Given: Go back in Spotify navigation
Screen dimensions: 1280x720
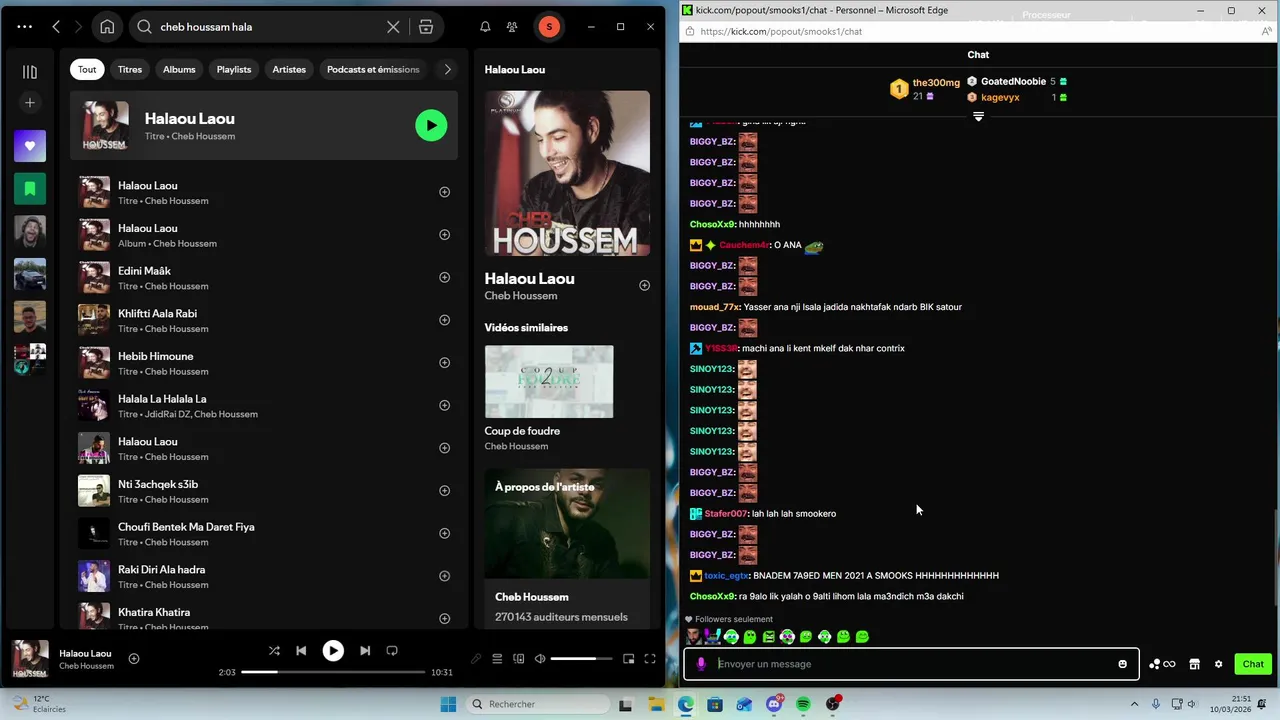Looking at the screenshot, I should 56,27.
